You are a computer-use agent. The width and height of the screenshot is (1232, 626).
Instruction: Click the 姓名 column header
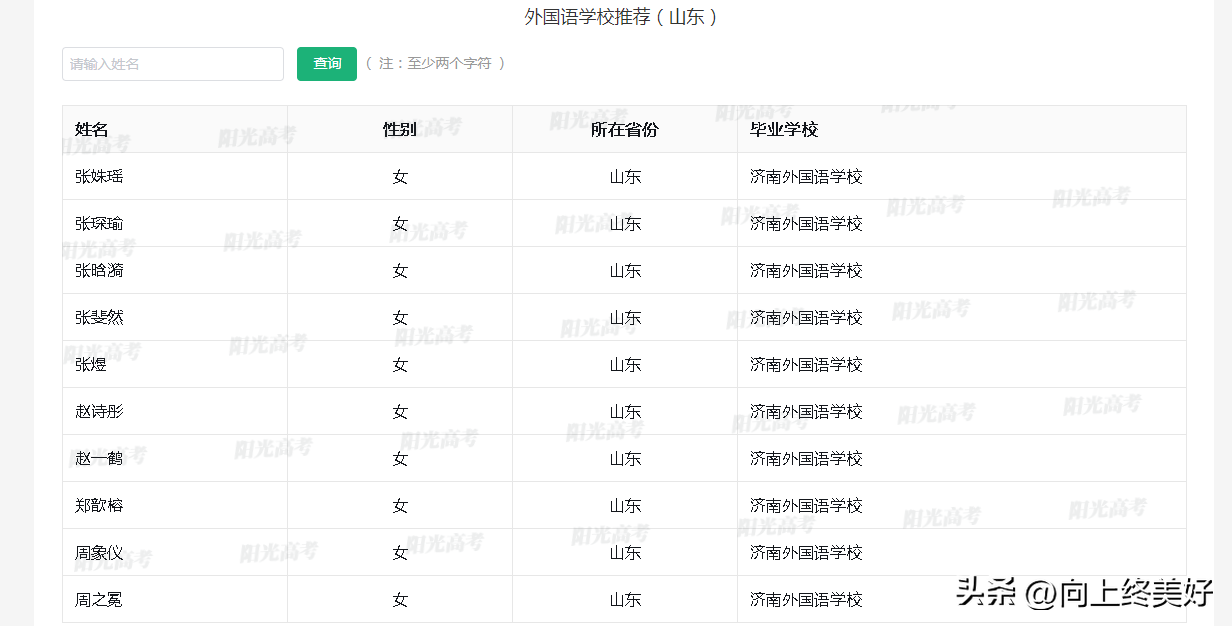tap(91, 130)
